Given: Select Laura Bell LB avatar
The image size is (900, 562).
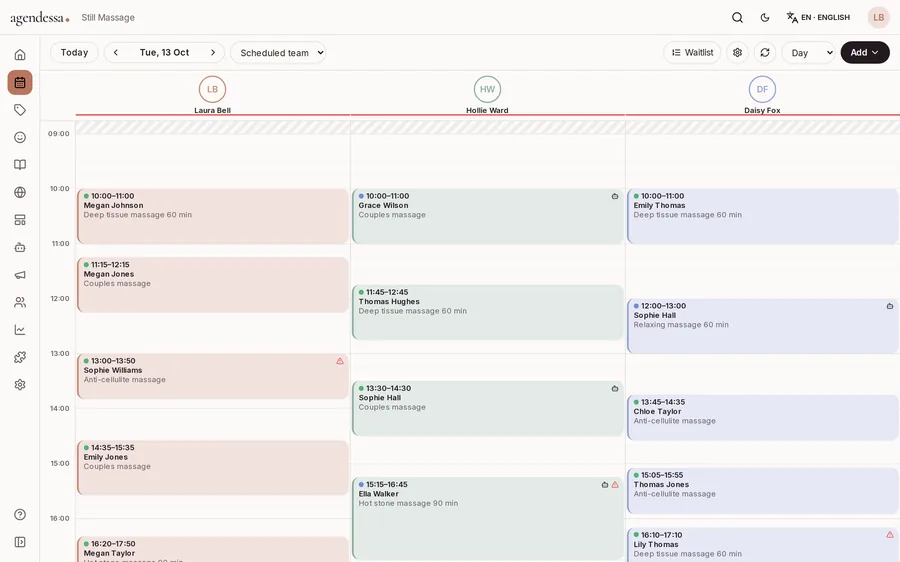Looking at the screenshot, I should tap(212, 89).
